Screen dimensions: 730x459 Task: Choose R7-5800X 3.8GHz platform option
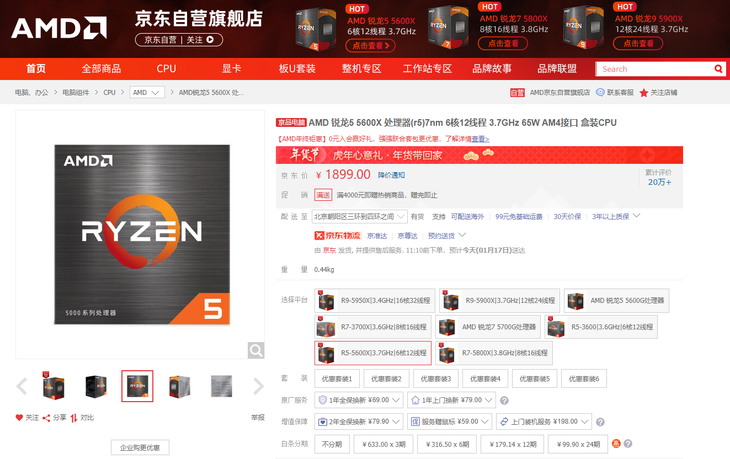coord(494,353)
